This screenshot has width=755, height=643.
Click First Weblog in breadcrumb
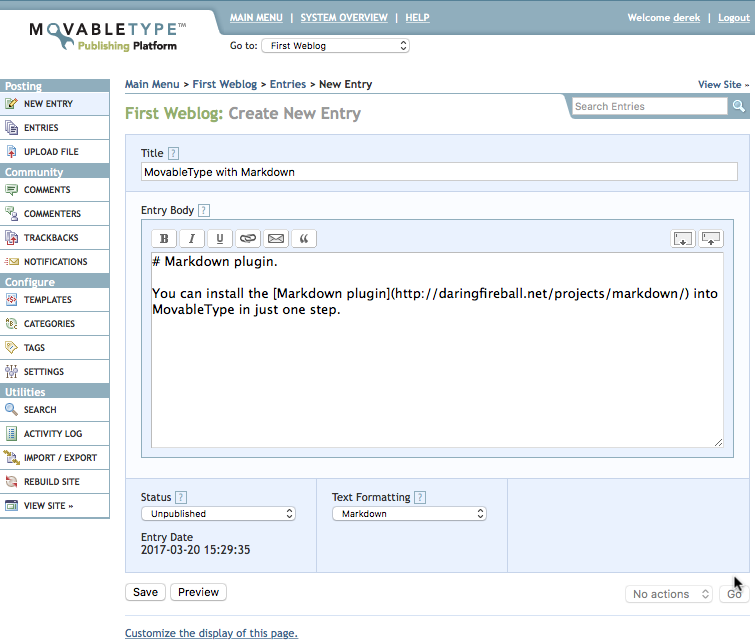pos(225,84)
